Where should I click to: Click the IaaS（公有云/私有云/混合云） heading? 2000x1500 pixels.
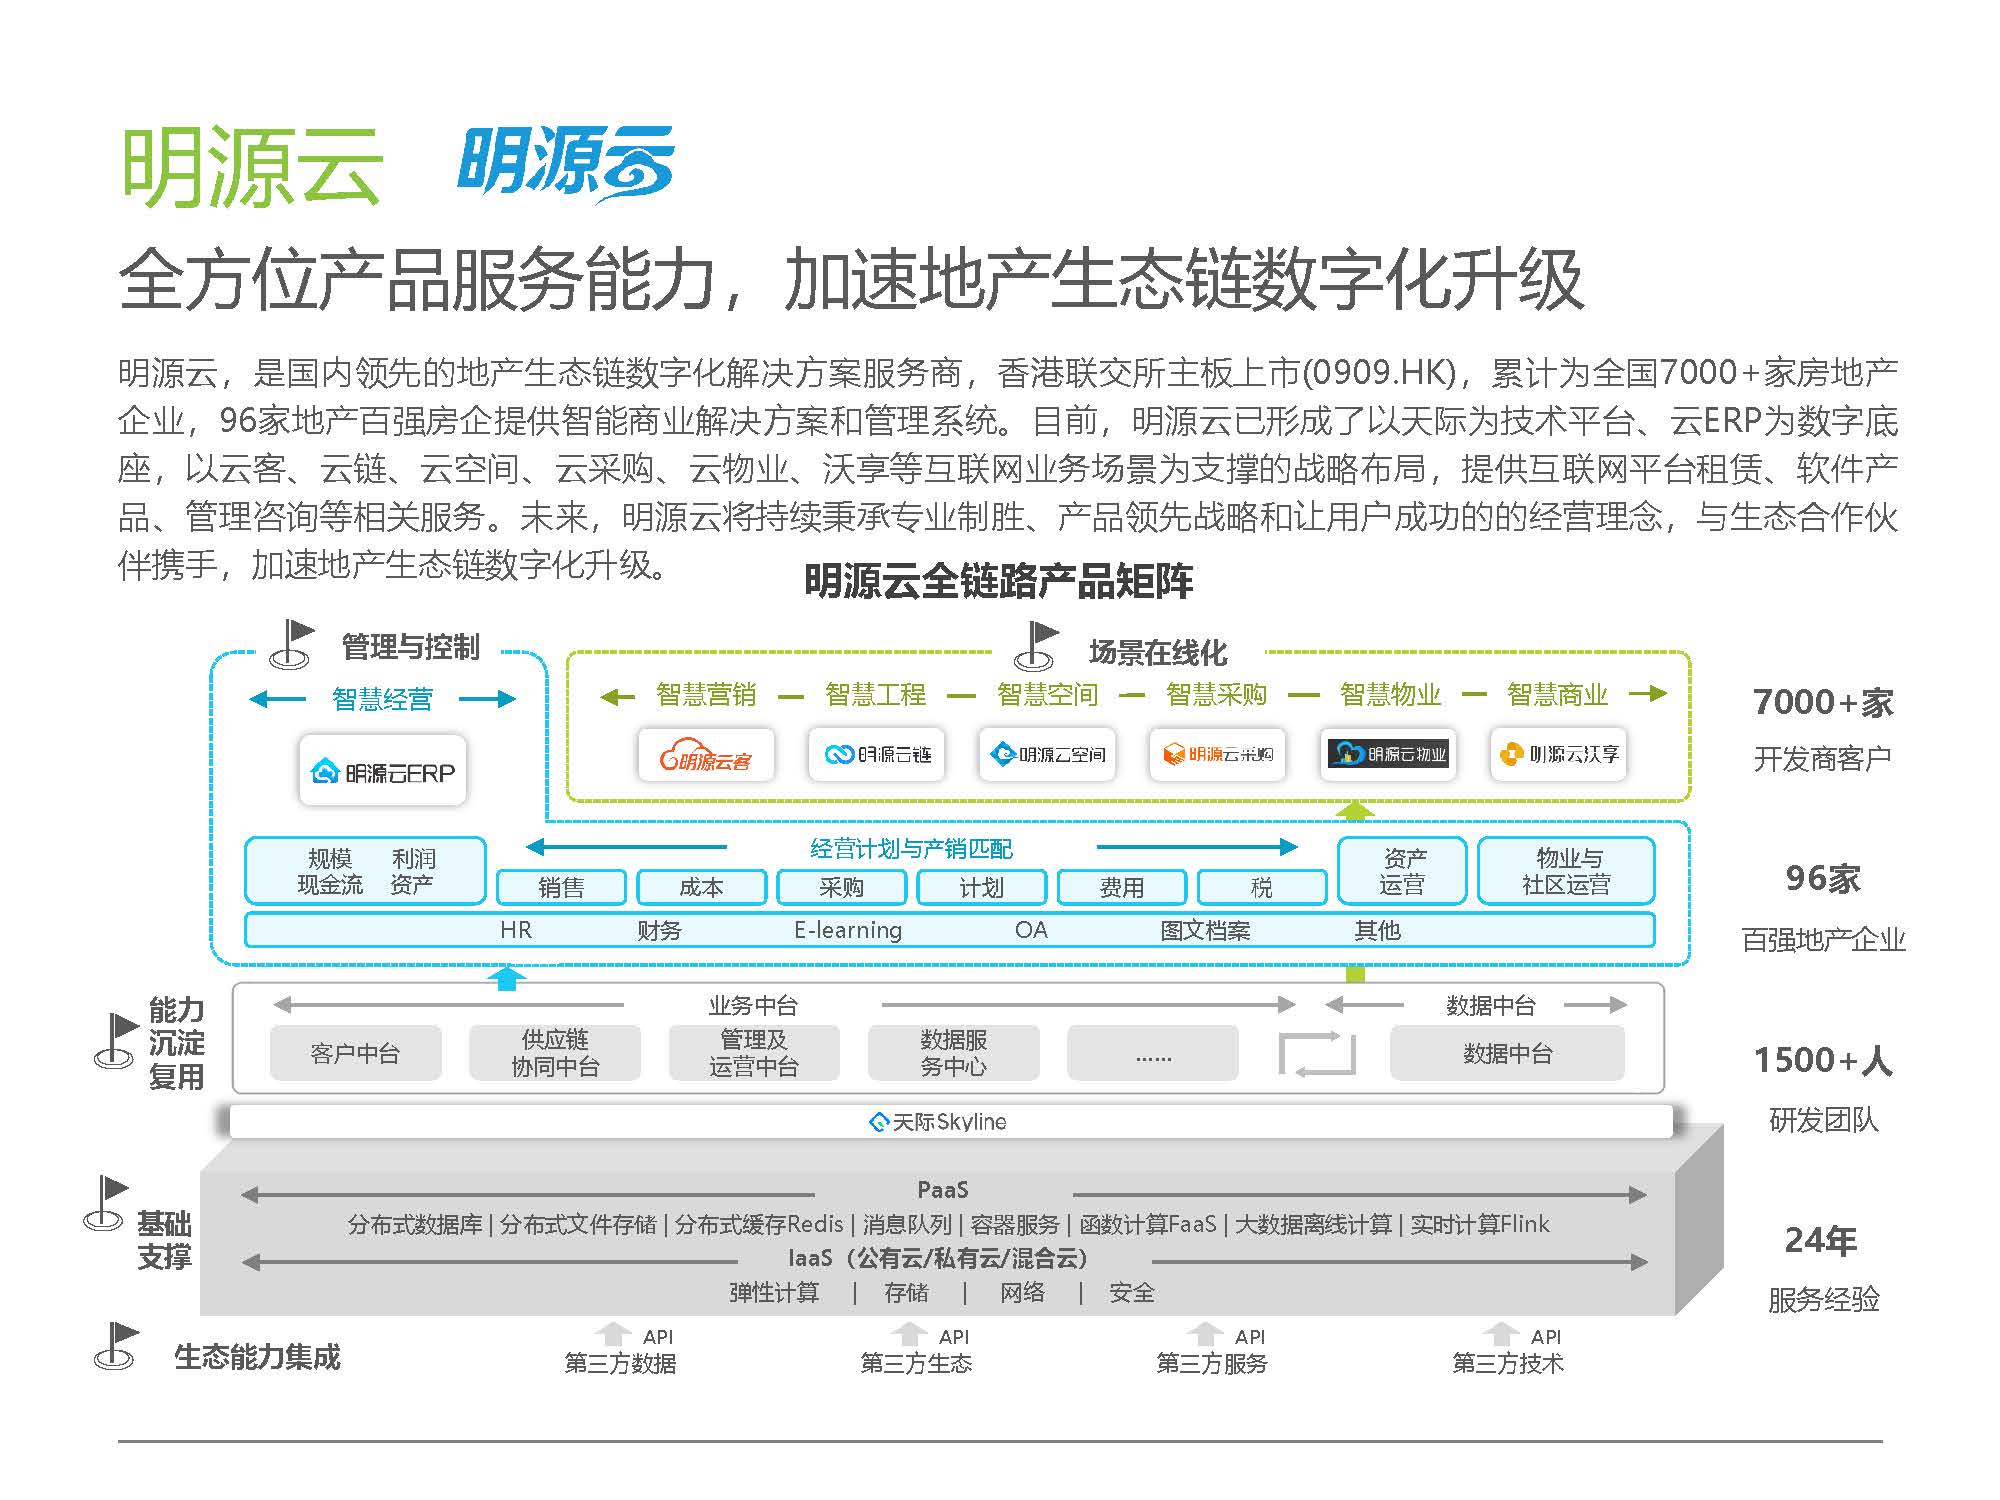point(938,1258)
